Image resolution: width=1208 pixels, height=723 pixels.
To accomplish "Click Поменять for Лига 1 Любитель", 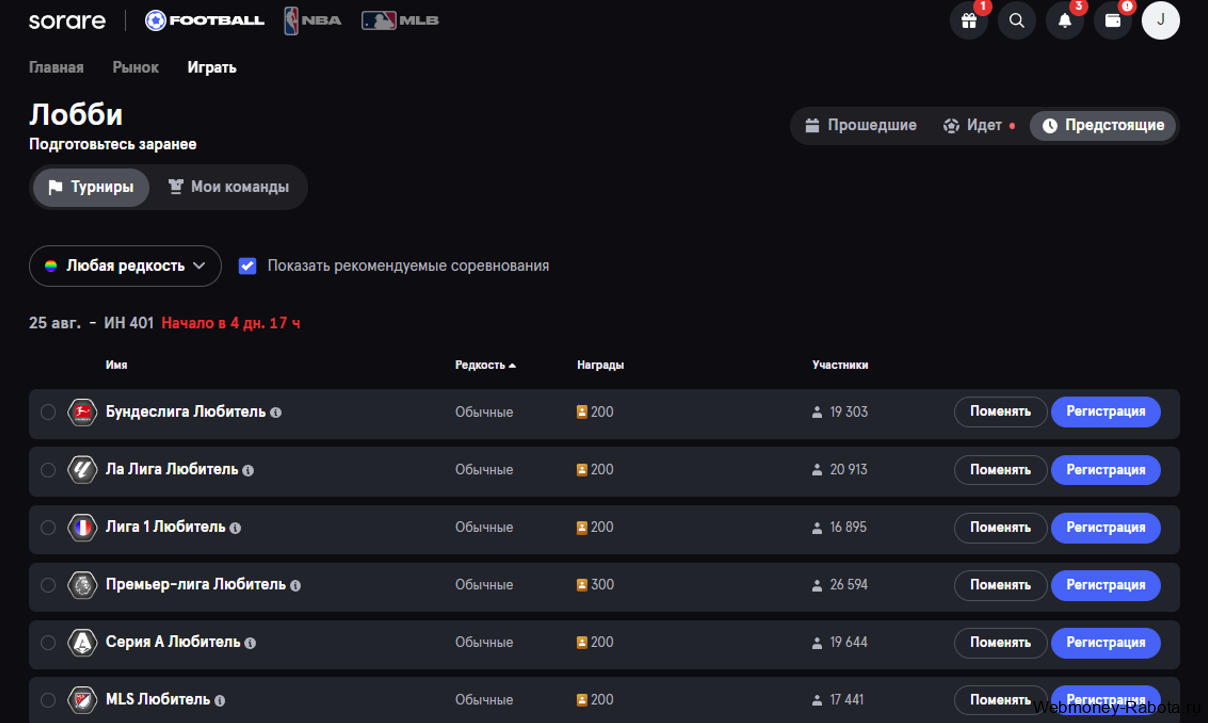I will 1000,527.
